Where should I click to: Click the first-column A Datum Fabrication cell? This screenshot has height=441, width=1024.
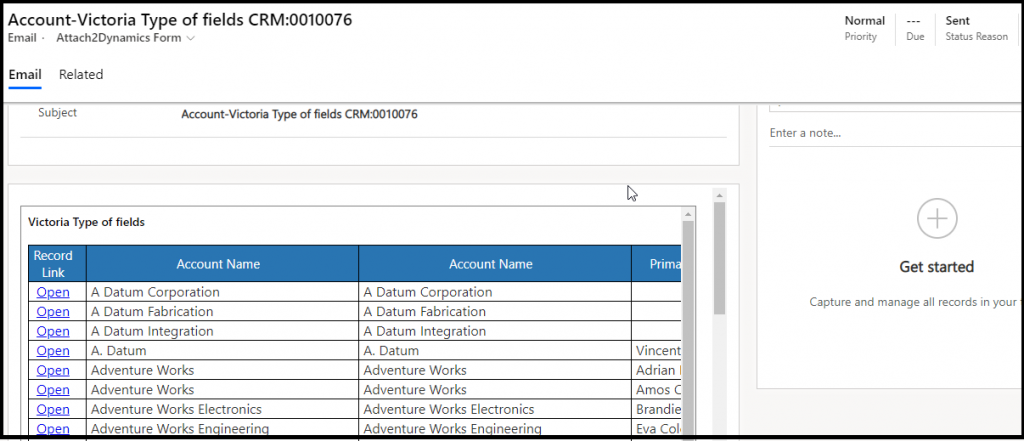pyautogui.click(x=222, y=312)
